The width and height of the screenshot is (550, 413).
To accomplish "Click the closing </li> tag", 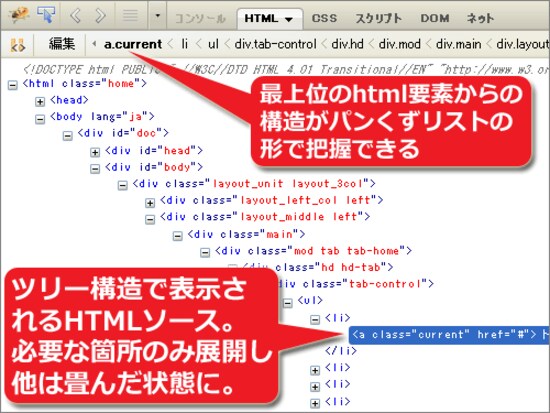I will (341, 351).
